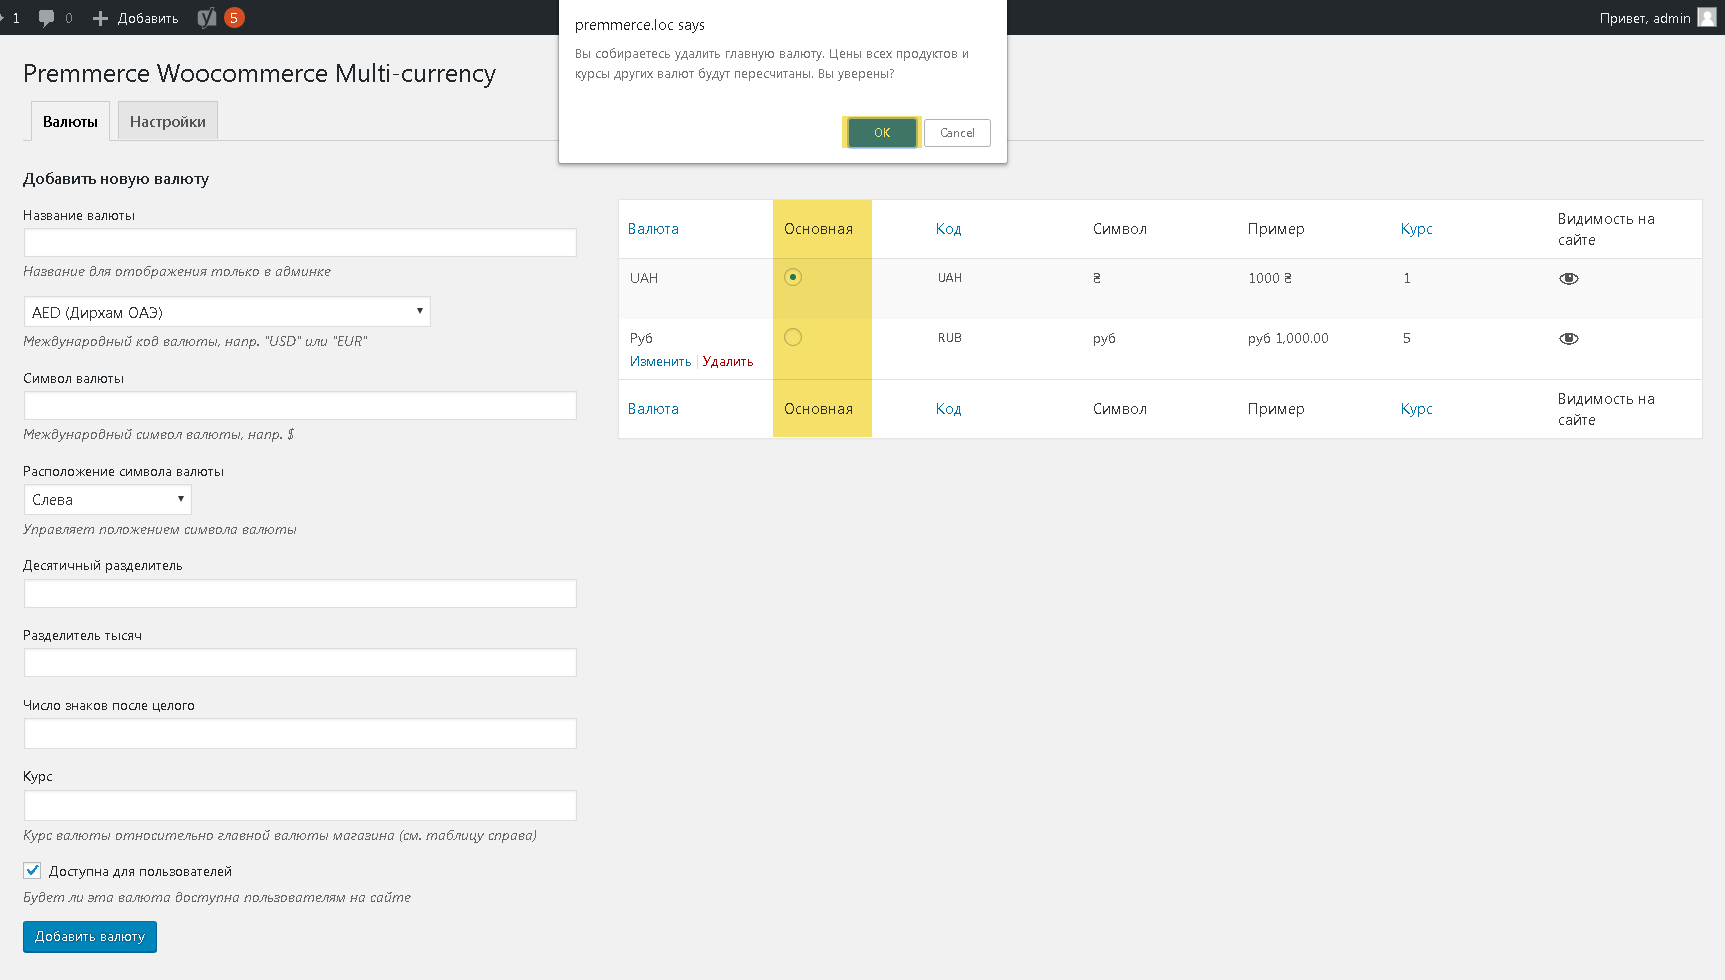Focus the Название валюты input field
The width and height of the screenshot is (1725, 980).
click(300, 243)
